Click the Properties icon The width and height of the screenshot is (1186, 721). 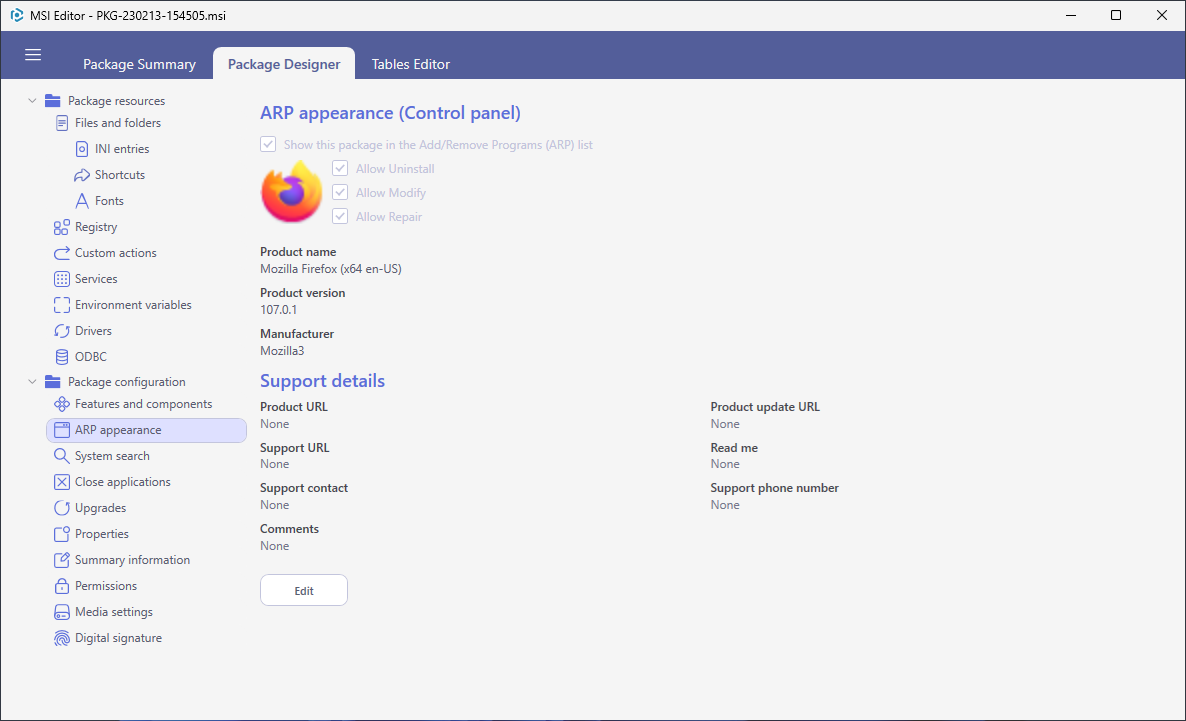tap(61, 534)
